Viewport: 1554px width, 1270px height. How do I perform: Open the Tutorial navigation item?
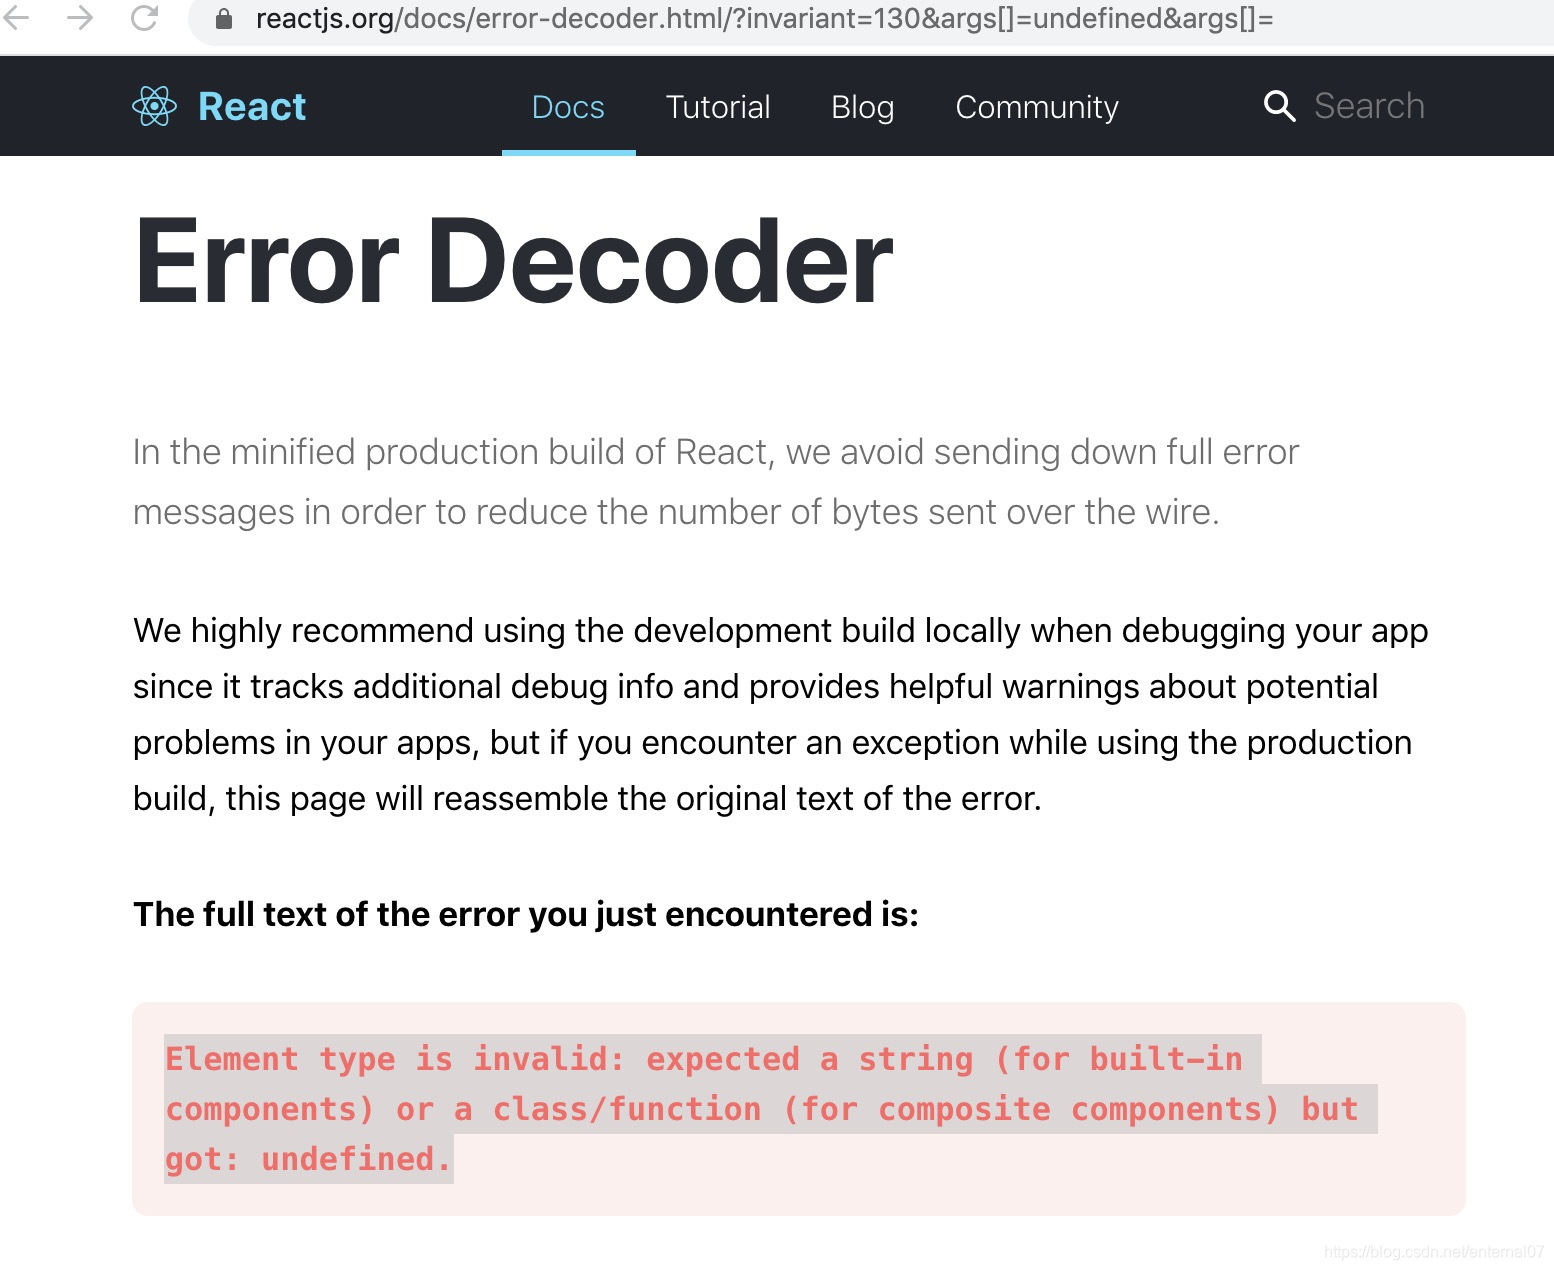[718, 106]
